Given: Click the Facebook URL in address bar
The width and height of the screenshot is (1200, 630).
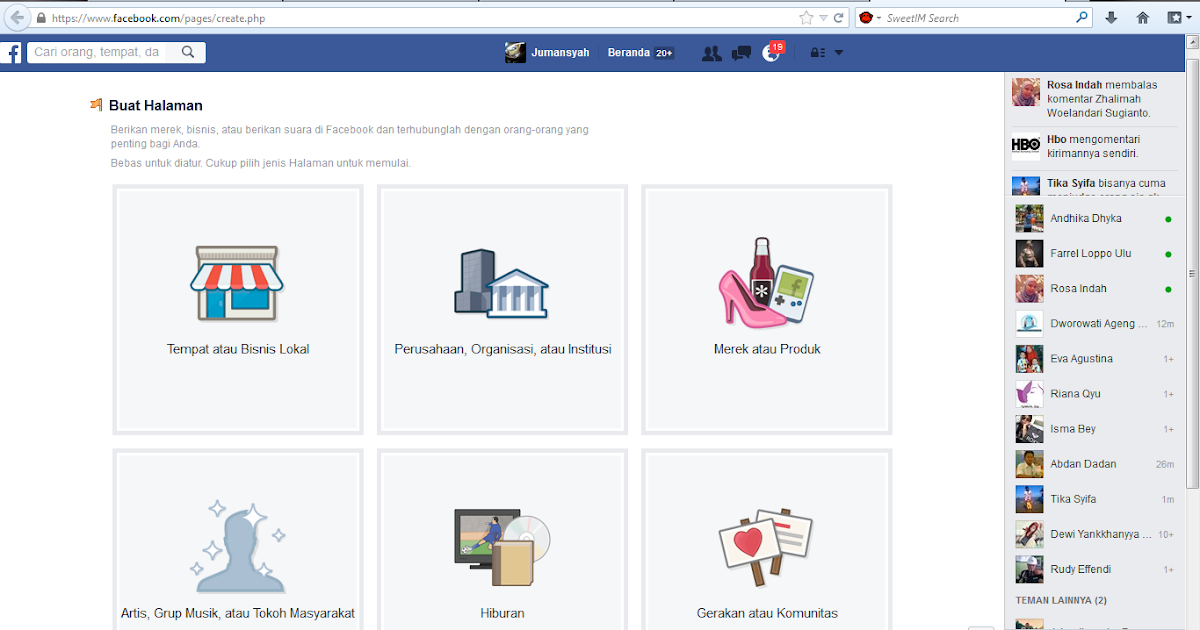Looking at the screenshot, I should (x=158, y=18).
